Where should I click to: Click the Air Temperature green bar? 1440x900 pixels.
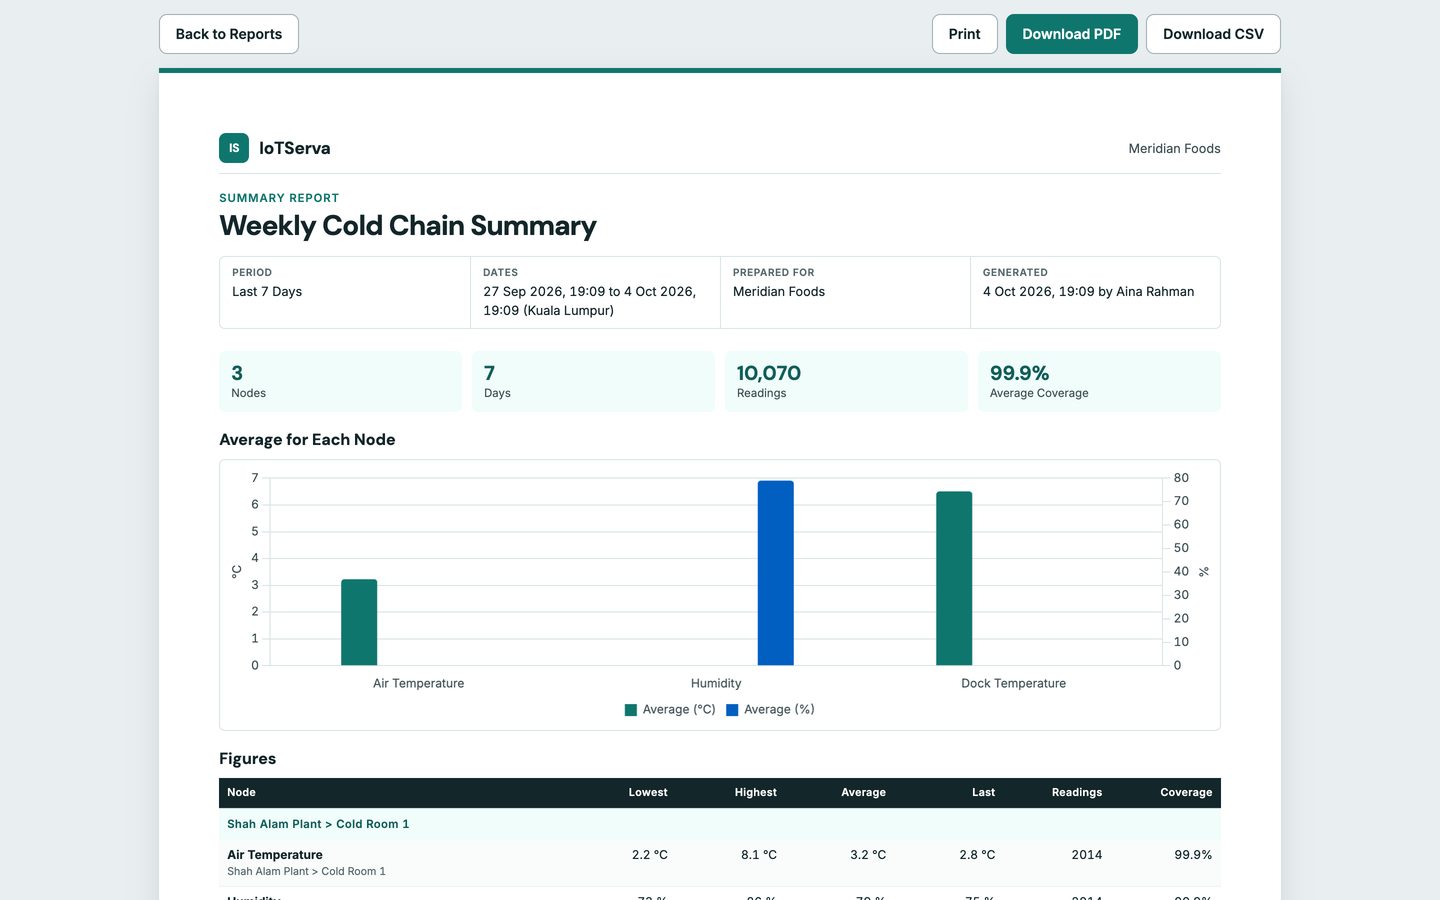tap(359, 622)
